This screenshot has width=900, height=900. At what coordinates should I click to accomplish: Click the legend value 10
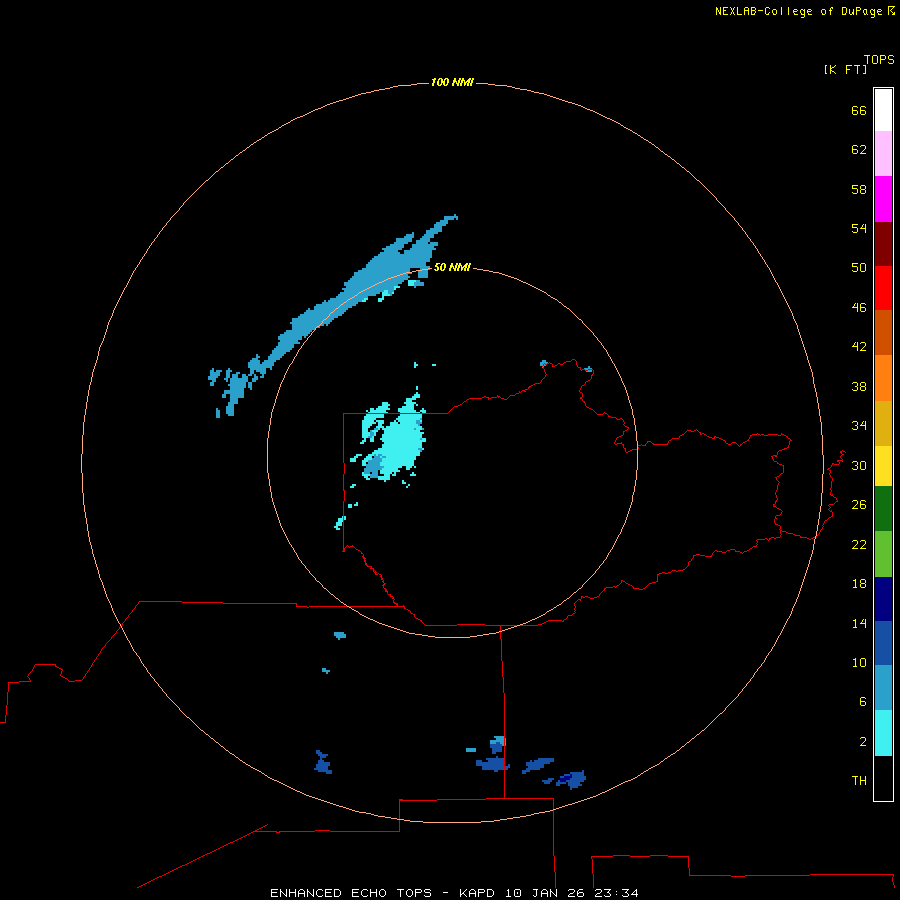point(859,662)
